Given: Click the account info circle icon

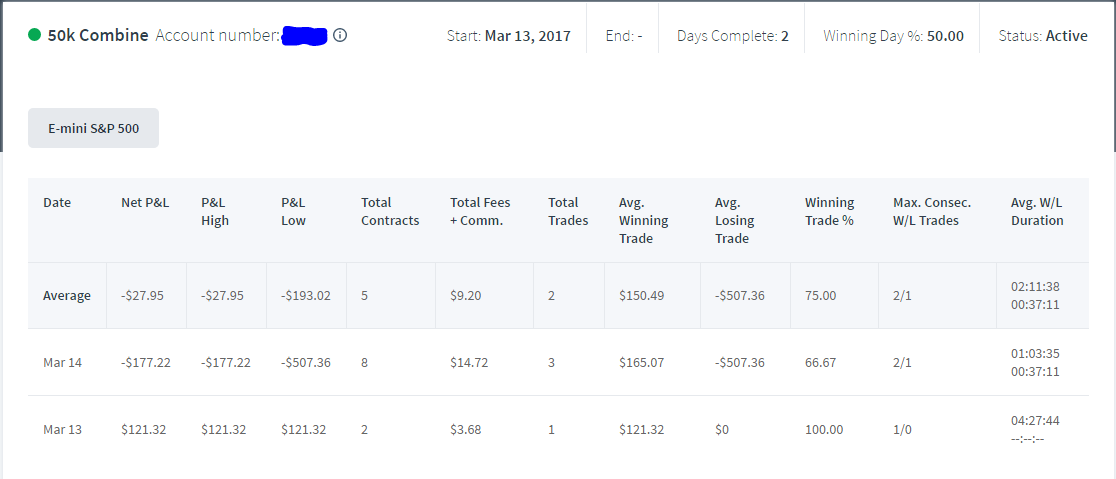Looking at the screenshot, I should pos(340,35).
